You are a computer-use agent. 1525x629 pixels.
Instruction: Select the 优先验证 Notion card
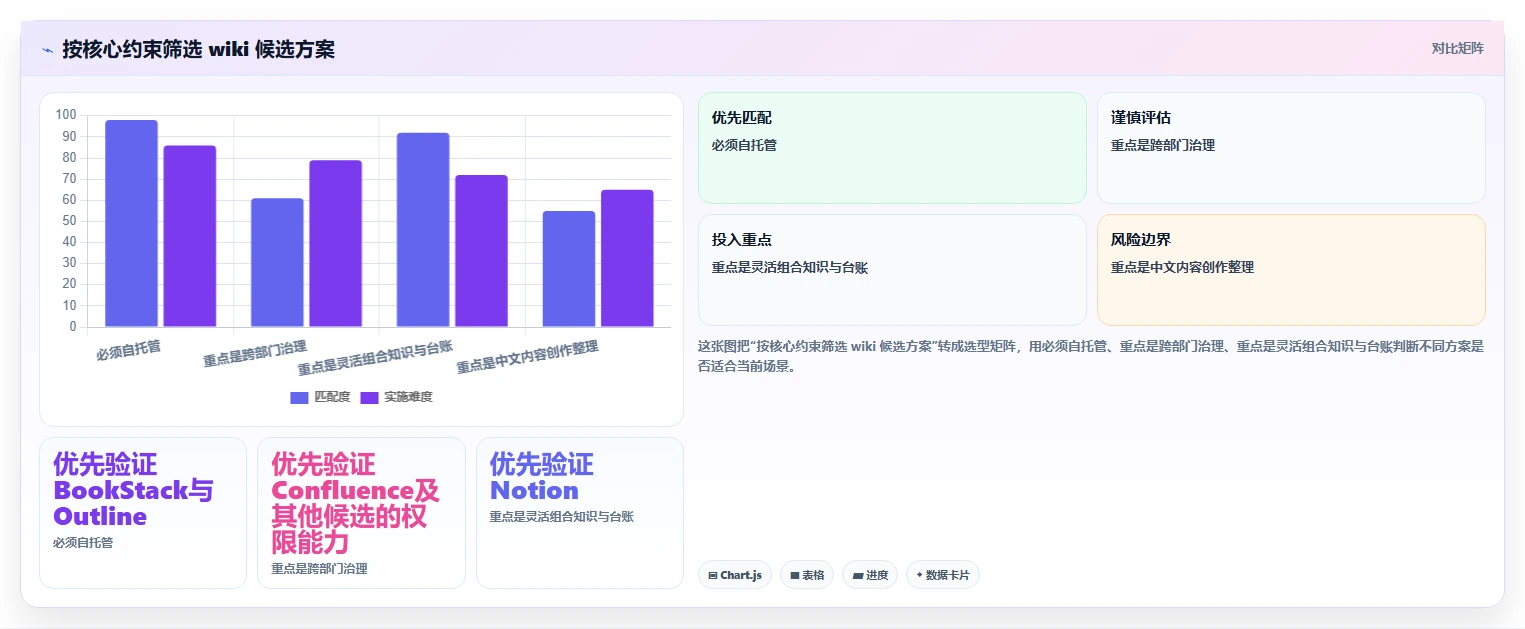coord(580,513)
